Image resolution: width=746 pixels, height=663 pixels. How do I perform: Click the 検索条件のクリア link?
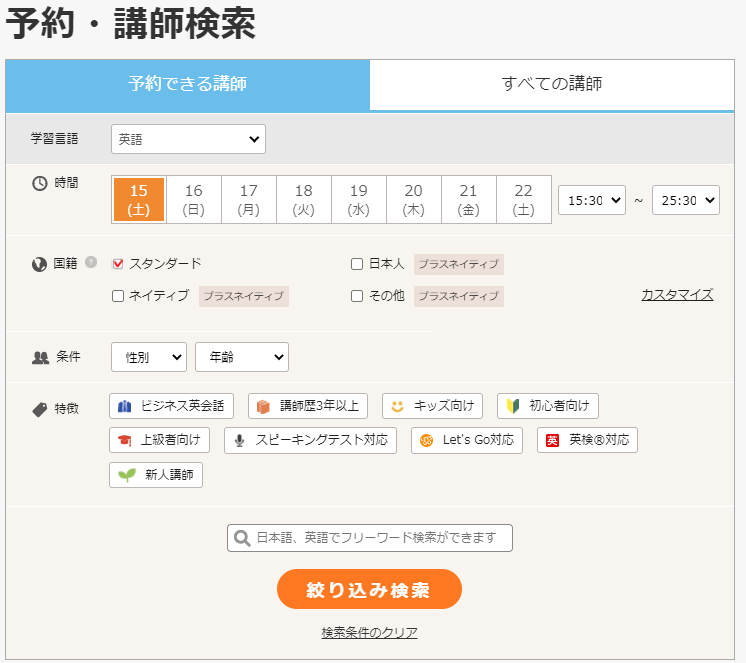pos(369,633)
